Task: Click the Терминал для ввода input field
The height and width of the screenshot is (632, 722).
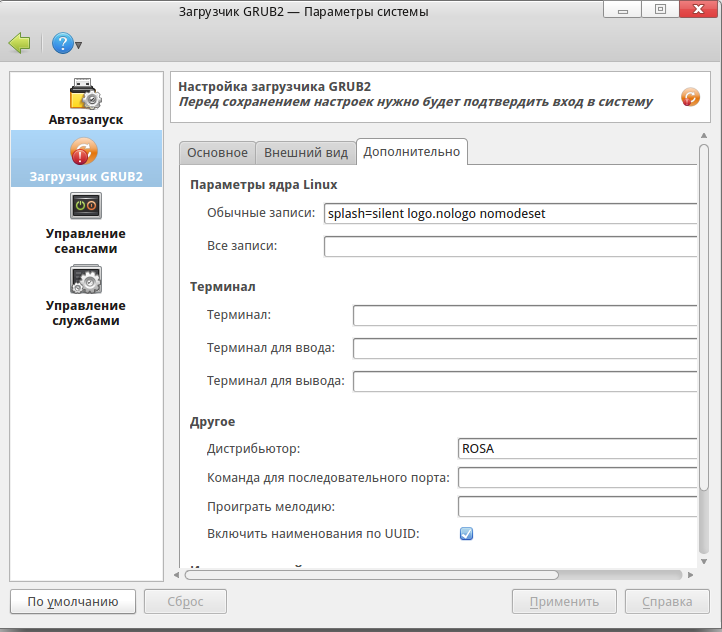Action: click(524, 348)
